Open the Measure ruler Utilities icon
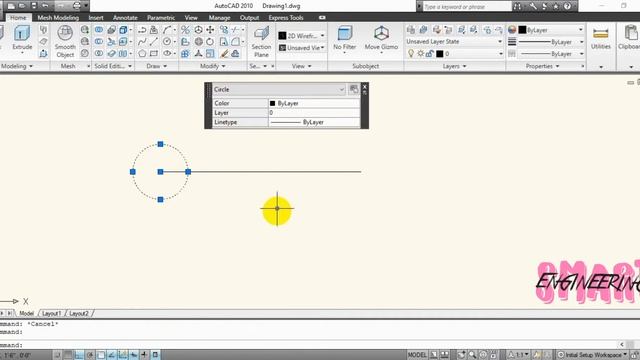Screen dimensions: 640x360 pyautogui.click(x=600, y=33)
